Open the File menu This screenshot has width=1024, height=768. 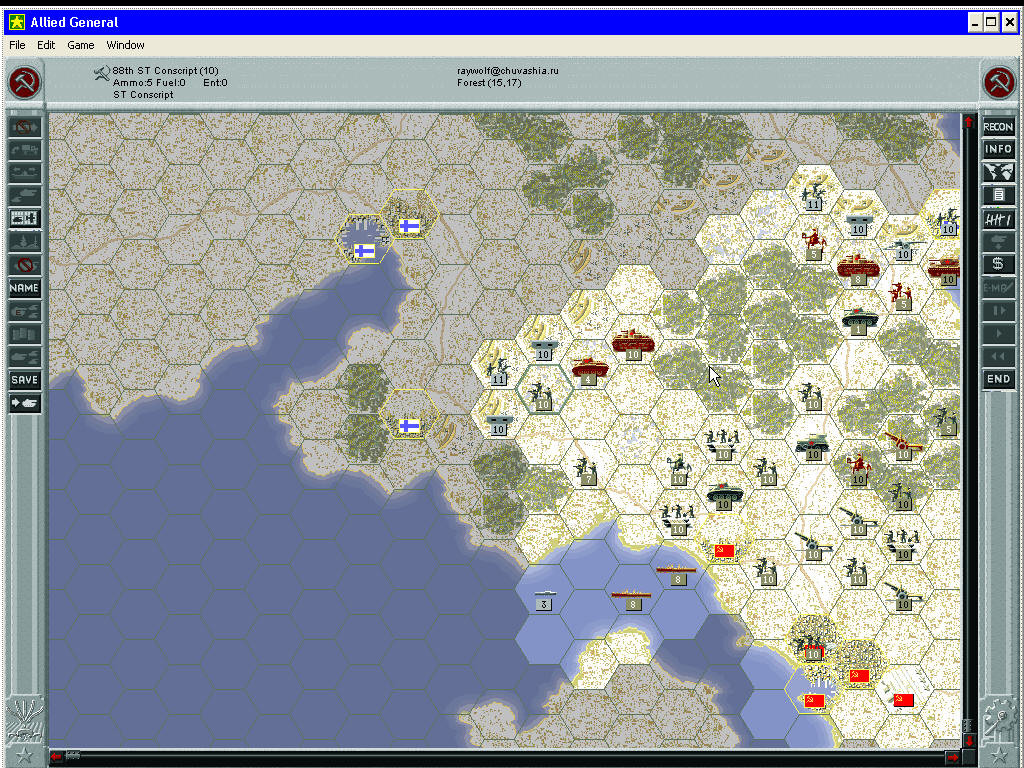click(x=17, y=45)
